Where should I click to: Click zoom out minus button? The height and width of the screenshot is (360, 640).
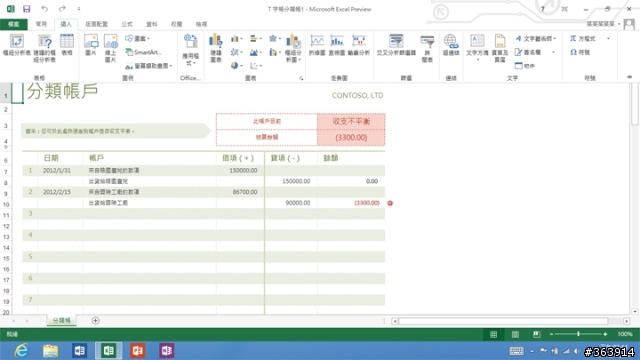[551, 334]
